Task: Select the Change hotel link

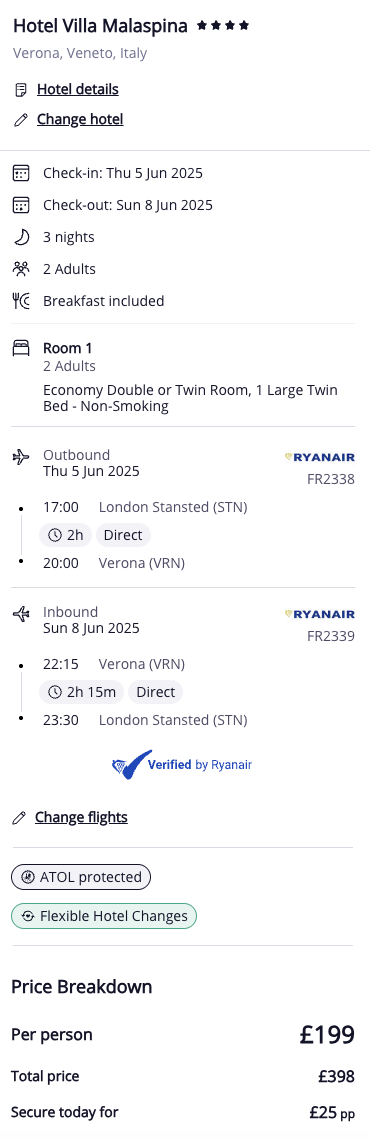Action: 80,119
